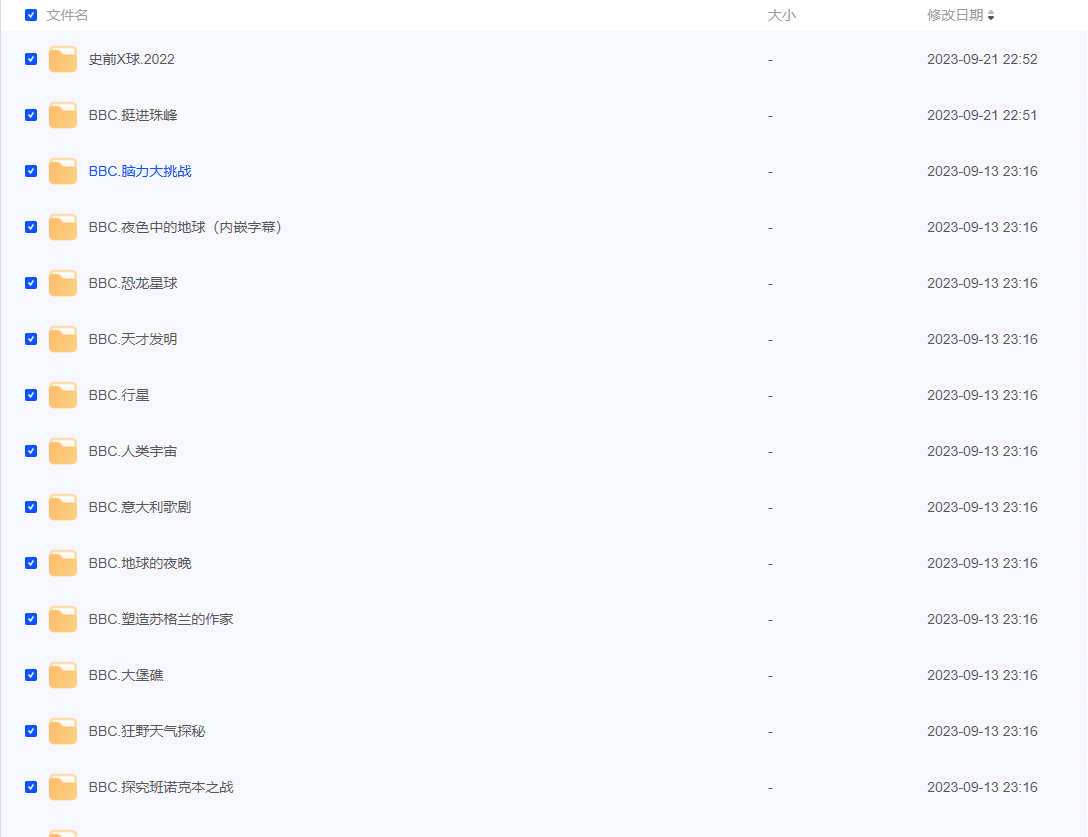This screenshot has height=837, width=1088.
Task: Click the partially visible folder at list bottom
Action: click(x=63, y=832)
